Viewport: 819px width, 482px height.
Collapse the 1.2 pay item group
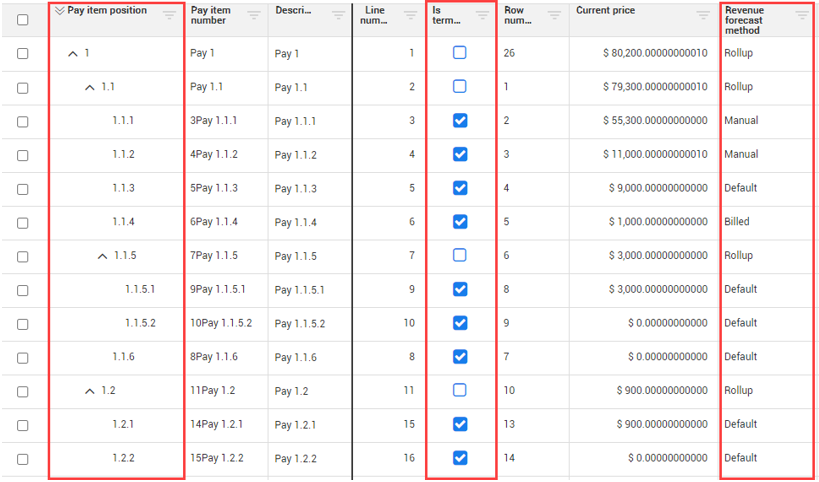pos(90,391)
